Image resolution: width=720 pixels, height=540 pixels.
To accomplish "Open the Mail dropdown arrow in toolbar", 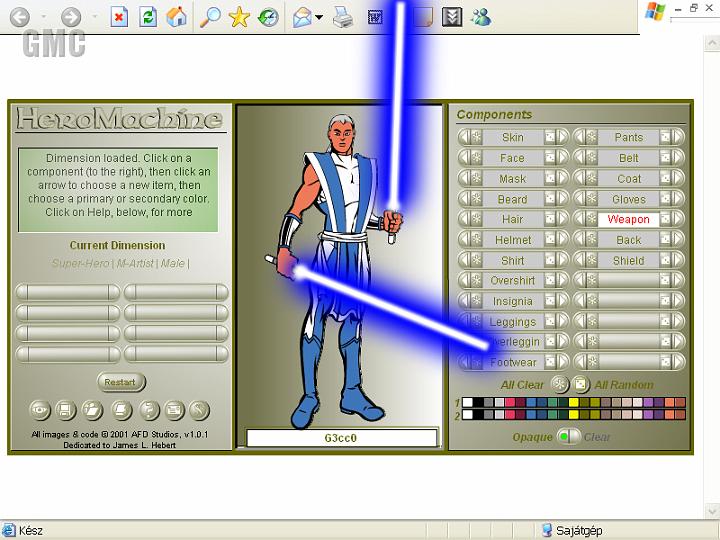I will coord(319,18).
